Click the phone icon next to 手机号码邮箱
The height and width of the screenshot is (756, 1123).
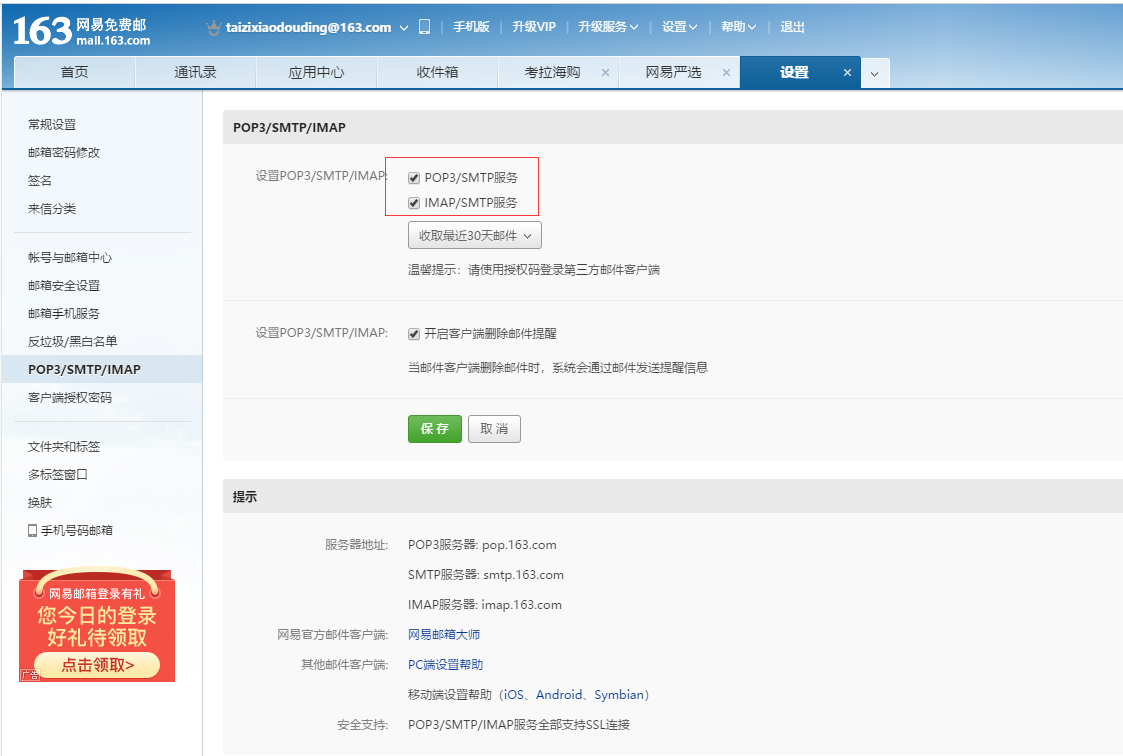click(x=32, y=530)
